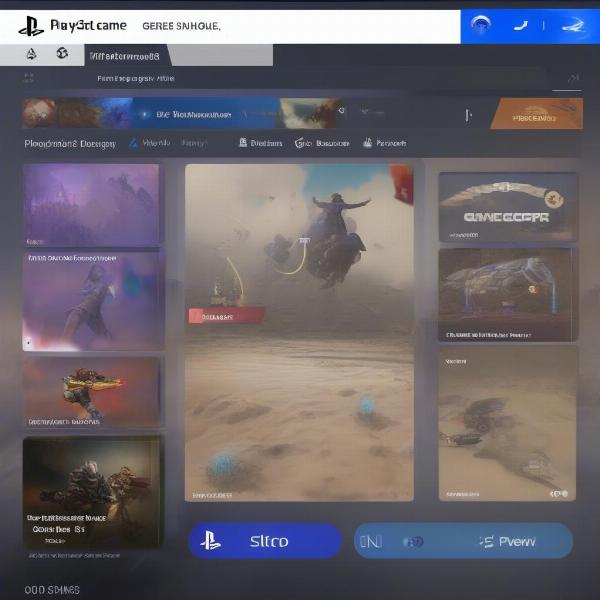Click the caption below tab strip

[x=136, y=78]
